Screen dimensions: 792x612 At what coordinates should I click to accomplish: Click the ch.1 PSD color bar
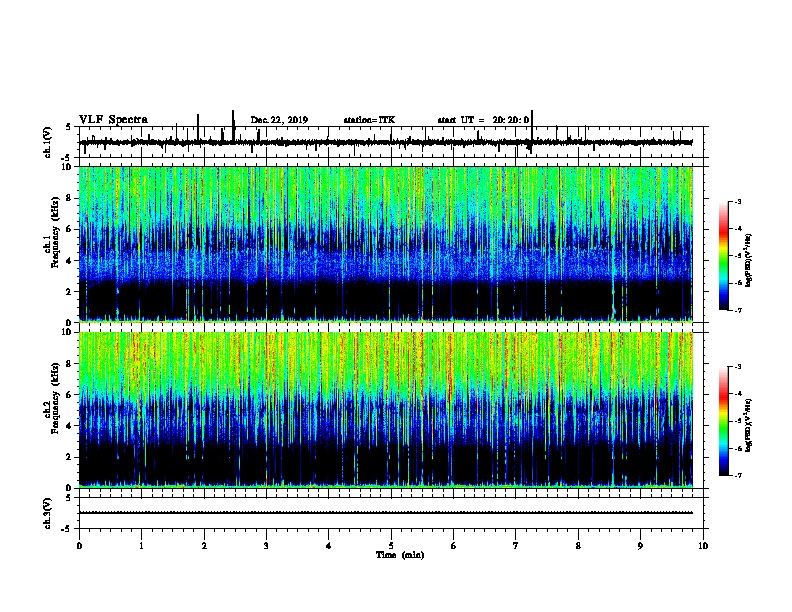pyautogui.click(x=724, y=256)
